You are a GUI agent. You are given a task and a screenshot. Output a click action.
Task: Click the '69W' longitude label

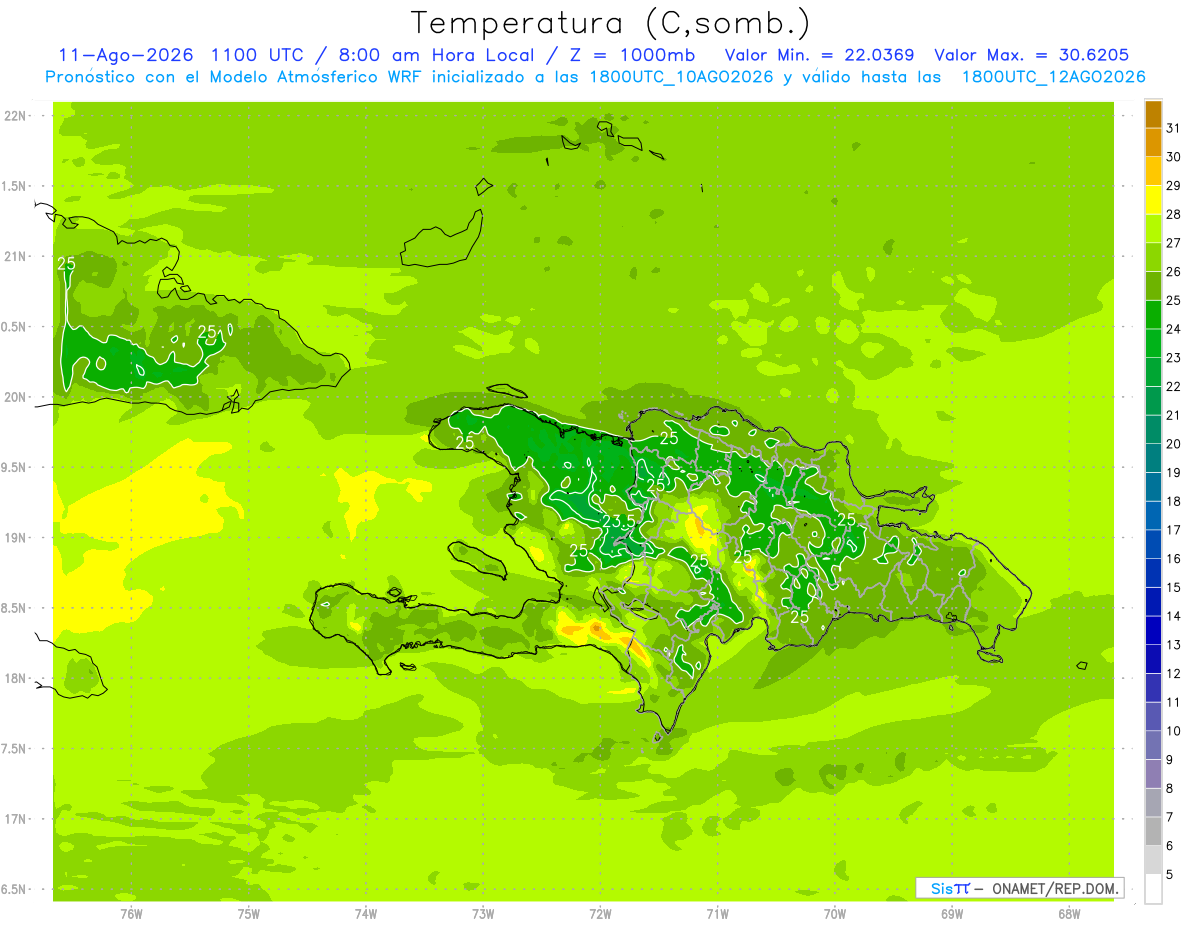pyautogui.click(x=952, y=914)
